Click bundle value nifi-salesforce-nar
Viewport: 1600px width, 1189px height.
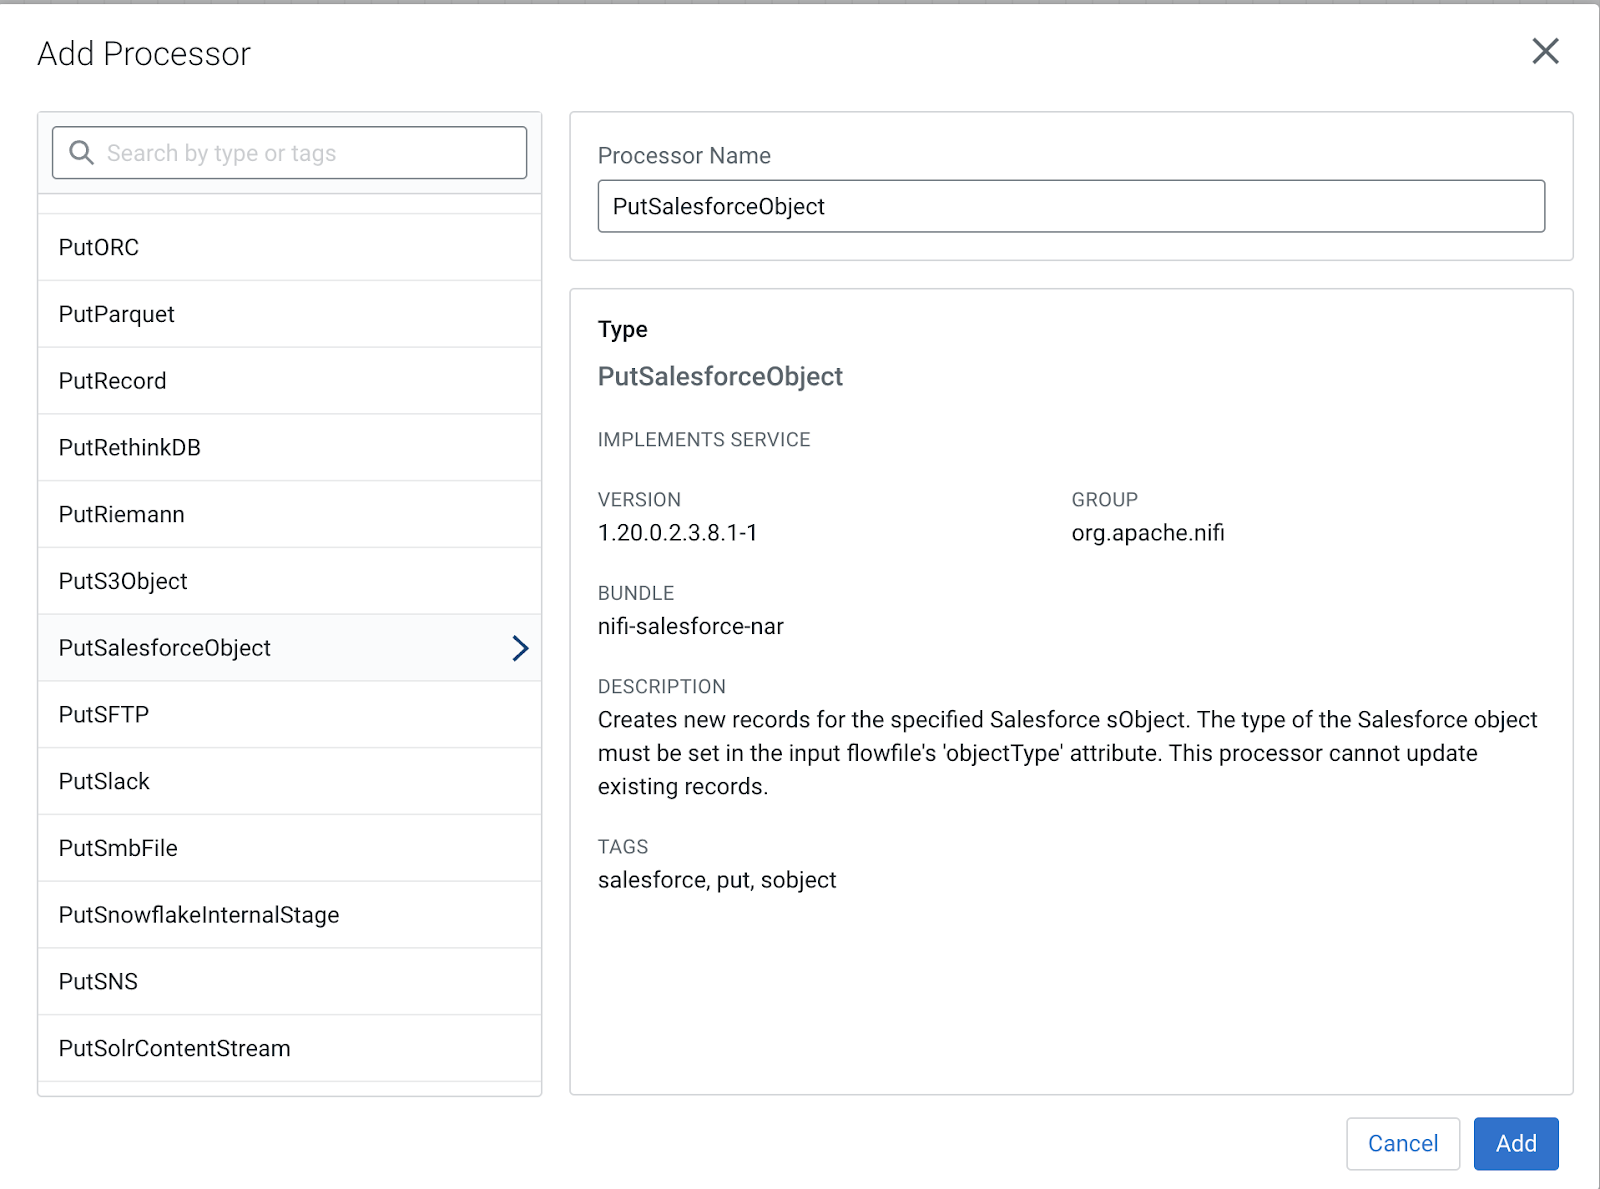[x=691, y=626]
